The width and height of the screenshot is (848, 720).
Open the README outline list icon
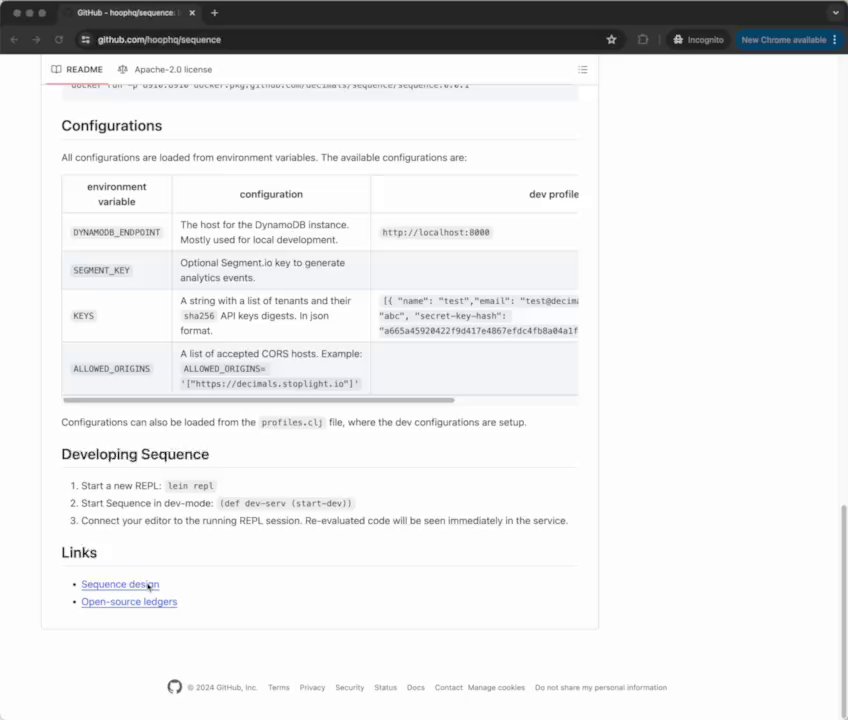583,70
